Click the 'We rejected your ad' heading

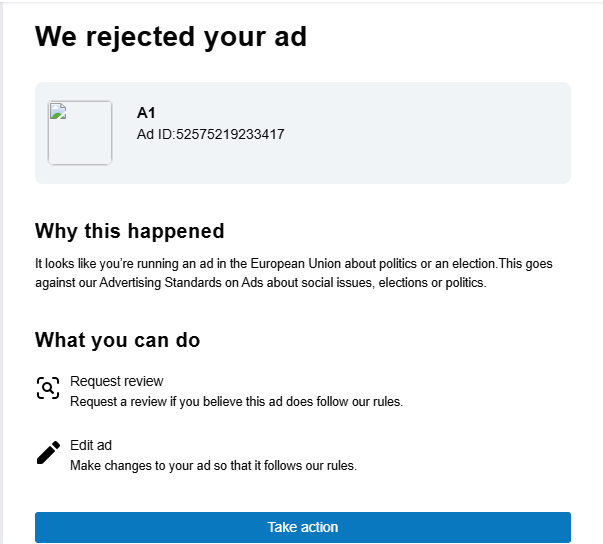click(x=170, y=37)
